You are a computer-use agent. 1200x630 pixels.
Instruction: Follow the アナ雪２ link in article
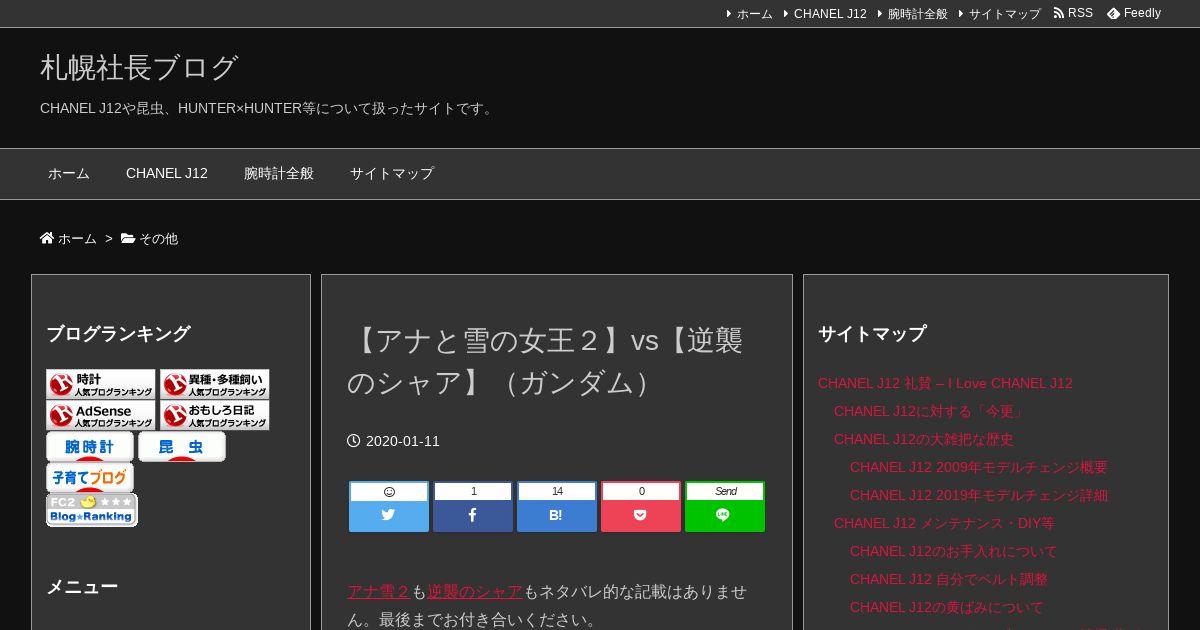(379, 592)
